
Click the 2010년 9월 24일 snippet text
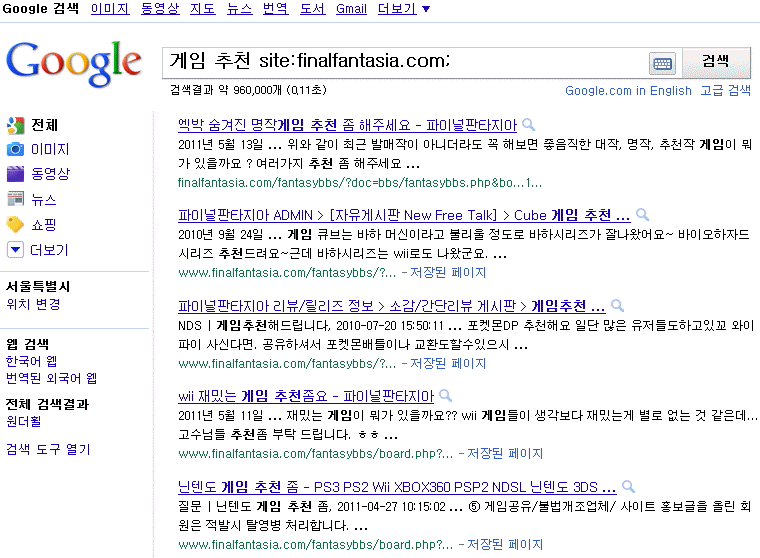point(221,235)
